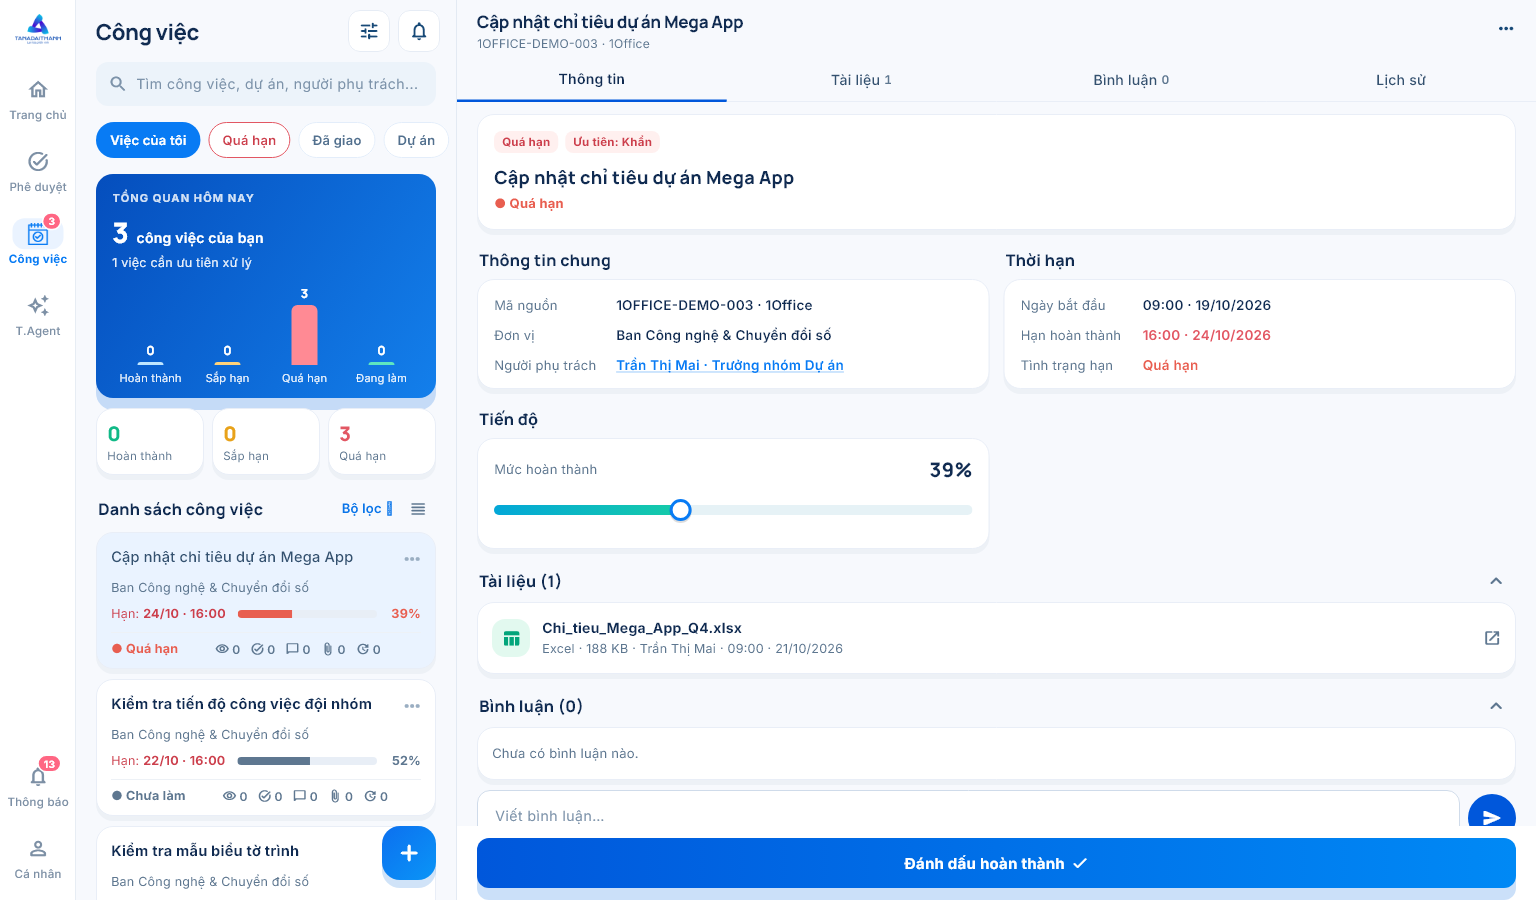This screenshot has width=1536, height=900.
Task: Click the Mức hoàn thành slider handle
Action: pos(680,510)
